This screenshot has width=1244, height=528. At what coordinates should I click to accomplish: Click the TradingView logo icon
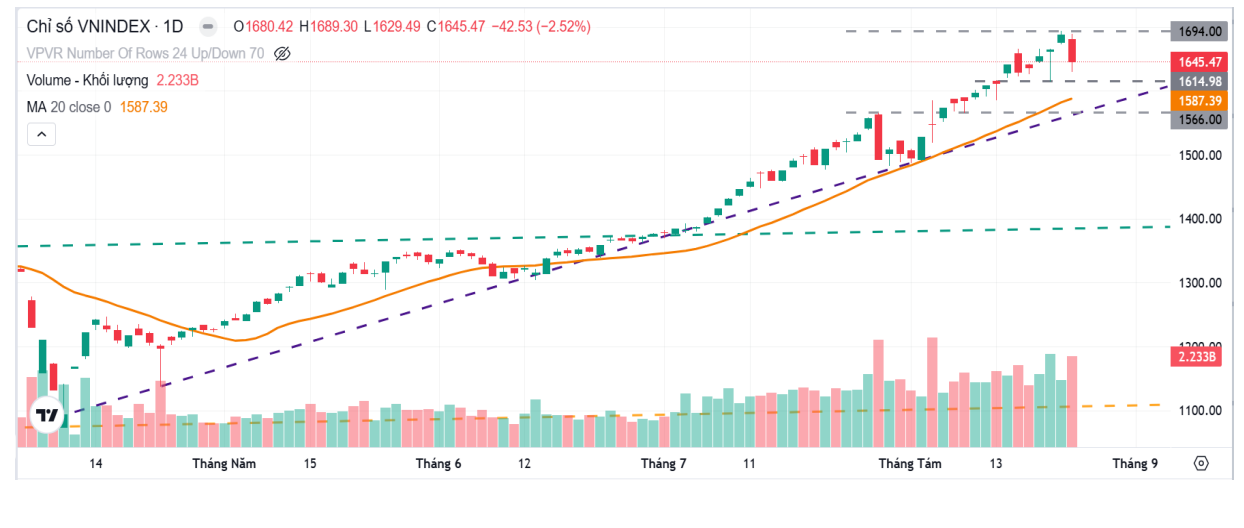click(47, 414)
